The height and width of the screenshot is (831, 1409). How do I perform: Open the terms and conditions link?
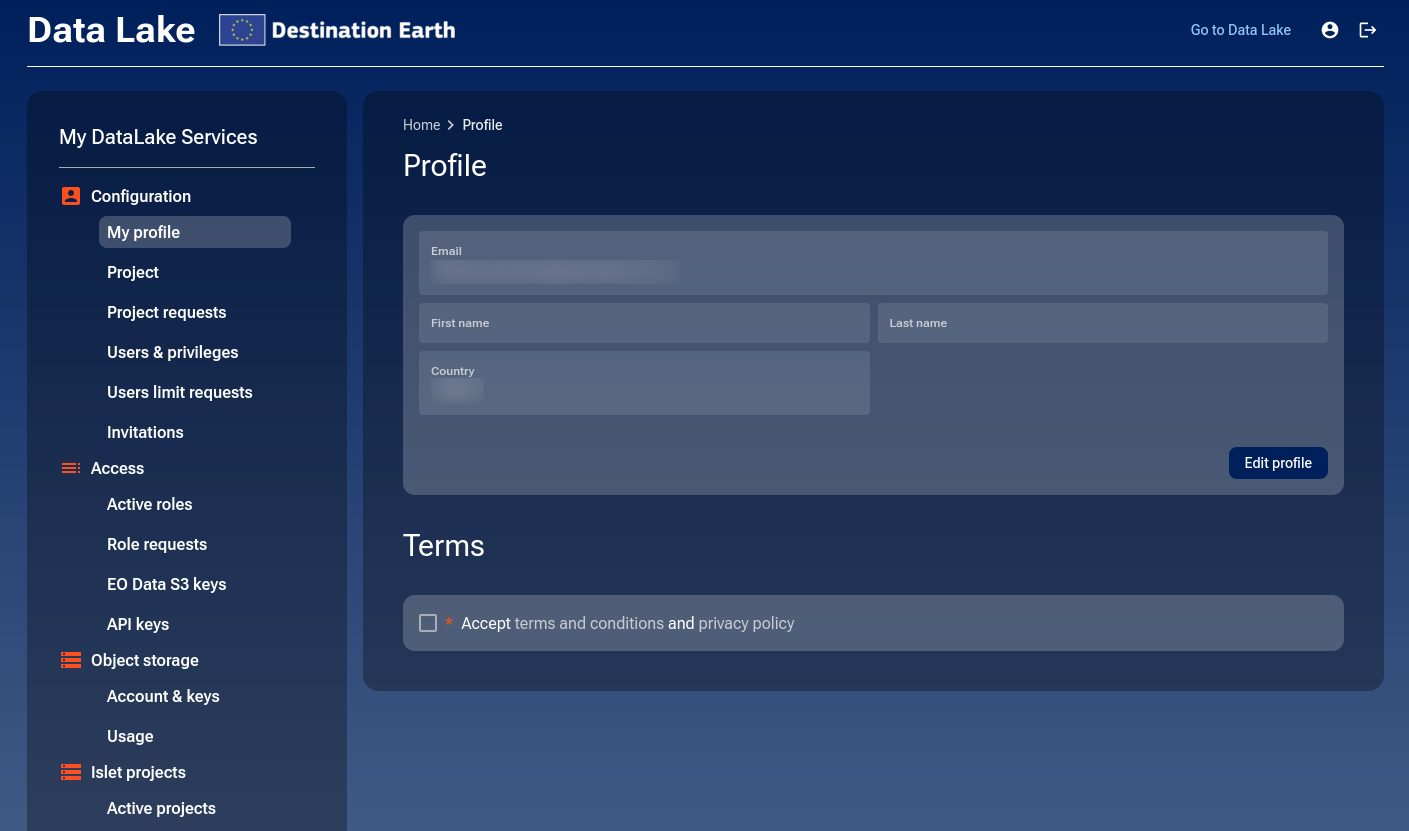click(x=589, y=622)
